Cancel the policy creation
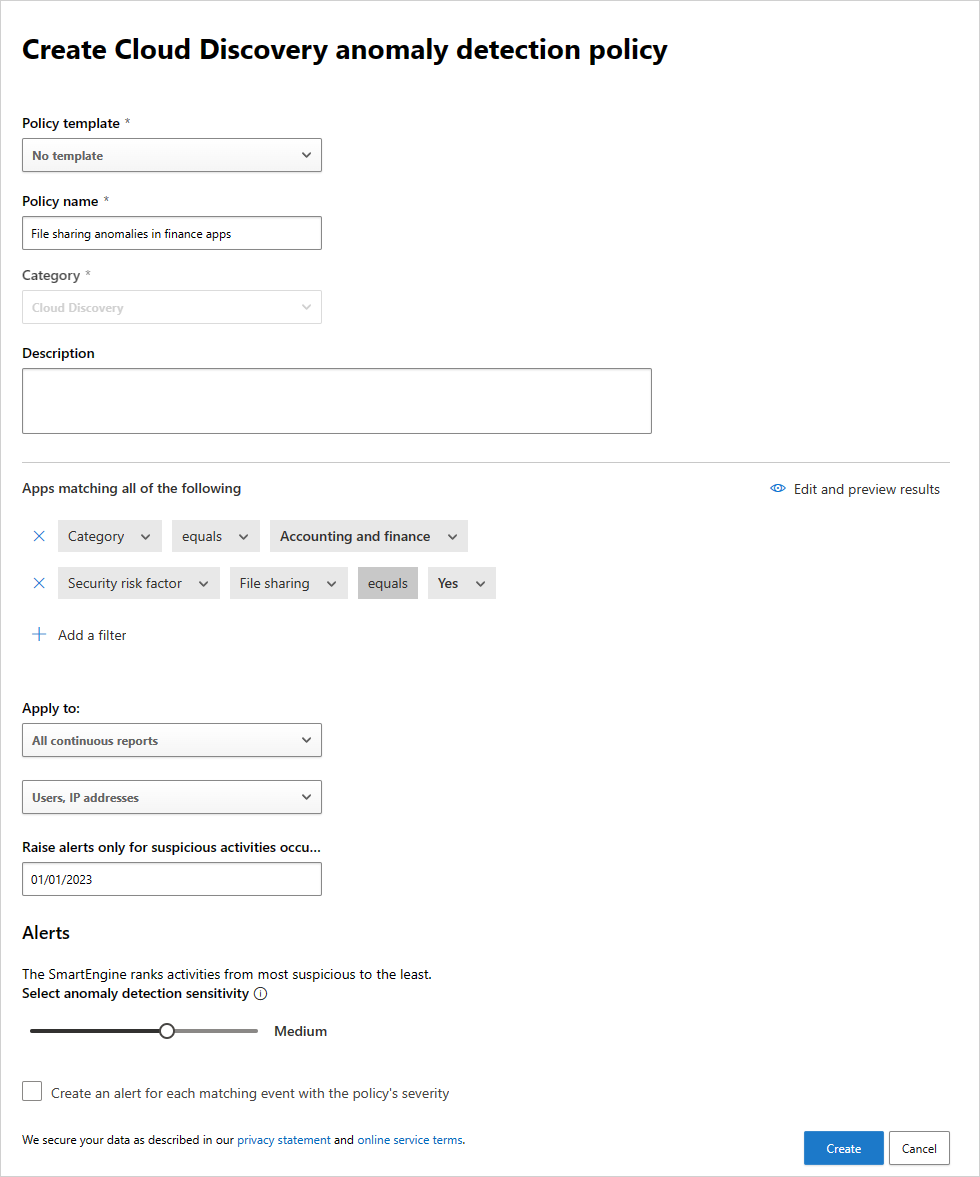The image size is (980, 1177). pyautogui.click(x=919, y=1148)
